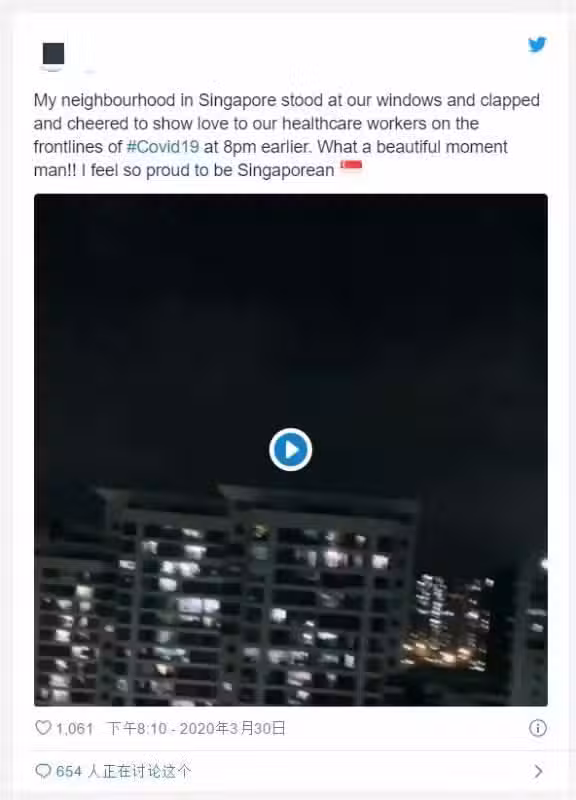Open the 下午8:10 - 2020年3月30日 timestamp link
This screenshot has height=800, width=576.
196,729
